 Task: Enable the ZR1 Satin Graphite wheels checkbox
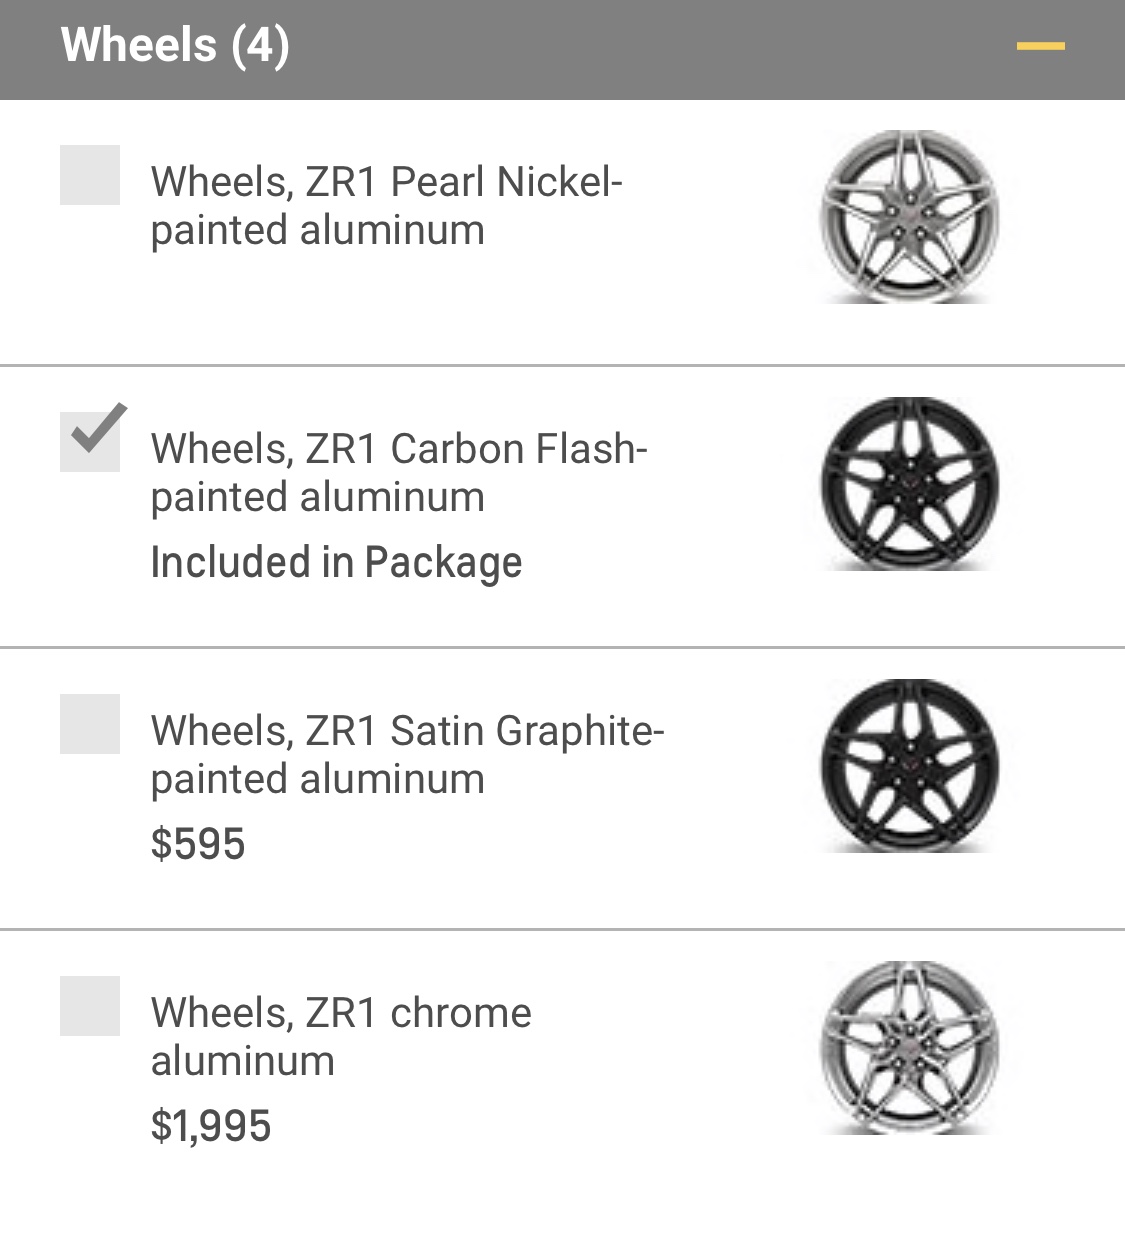pyautogui.click(x=90, y=723)
